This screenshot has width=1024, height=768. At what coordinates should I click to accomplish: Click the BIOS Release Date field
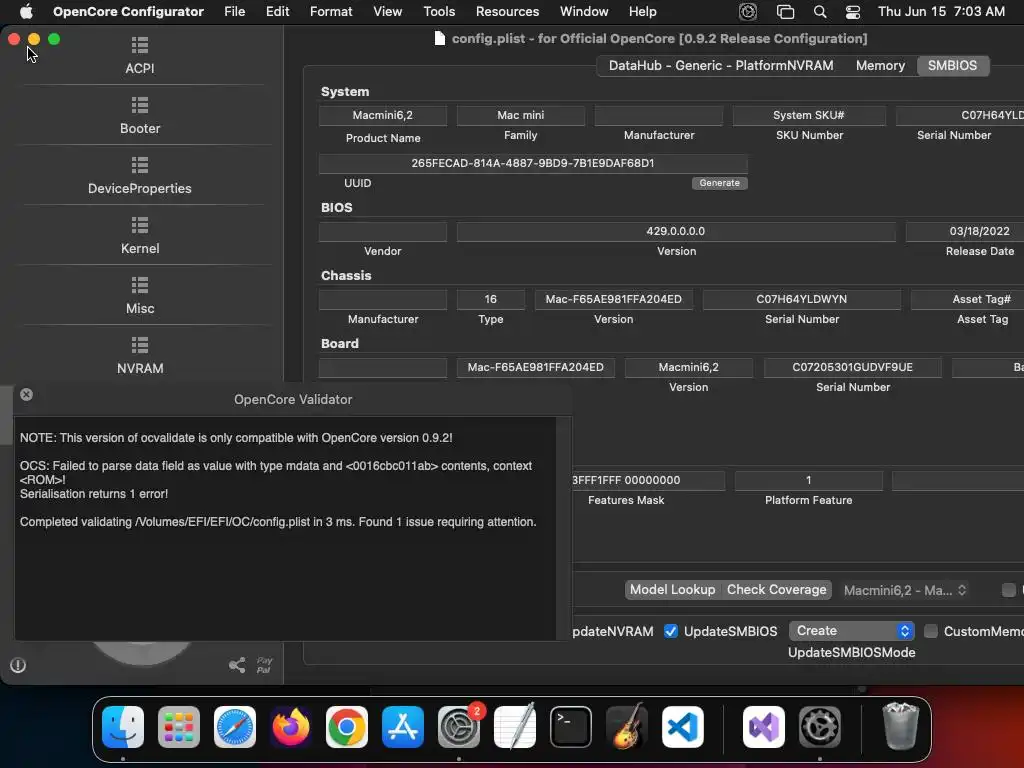965,231
